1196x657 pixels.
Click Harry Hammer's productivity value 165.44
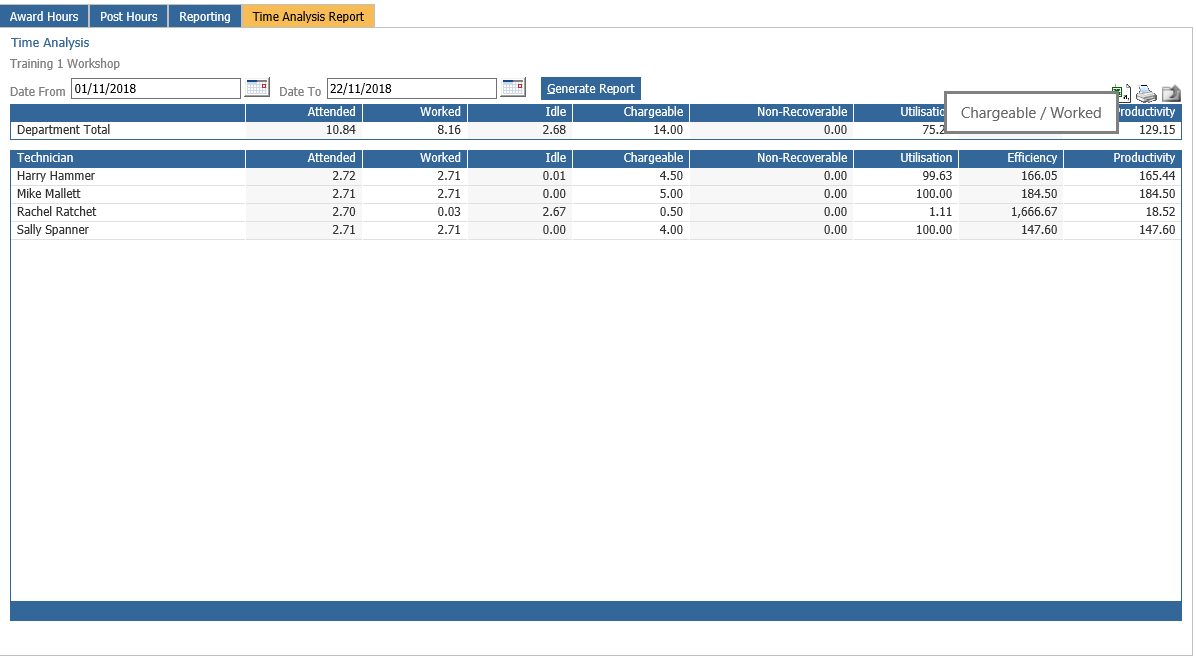(1157, 176)
